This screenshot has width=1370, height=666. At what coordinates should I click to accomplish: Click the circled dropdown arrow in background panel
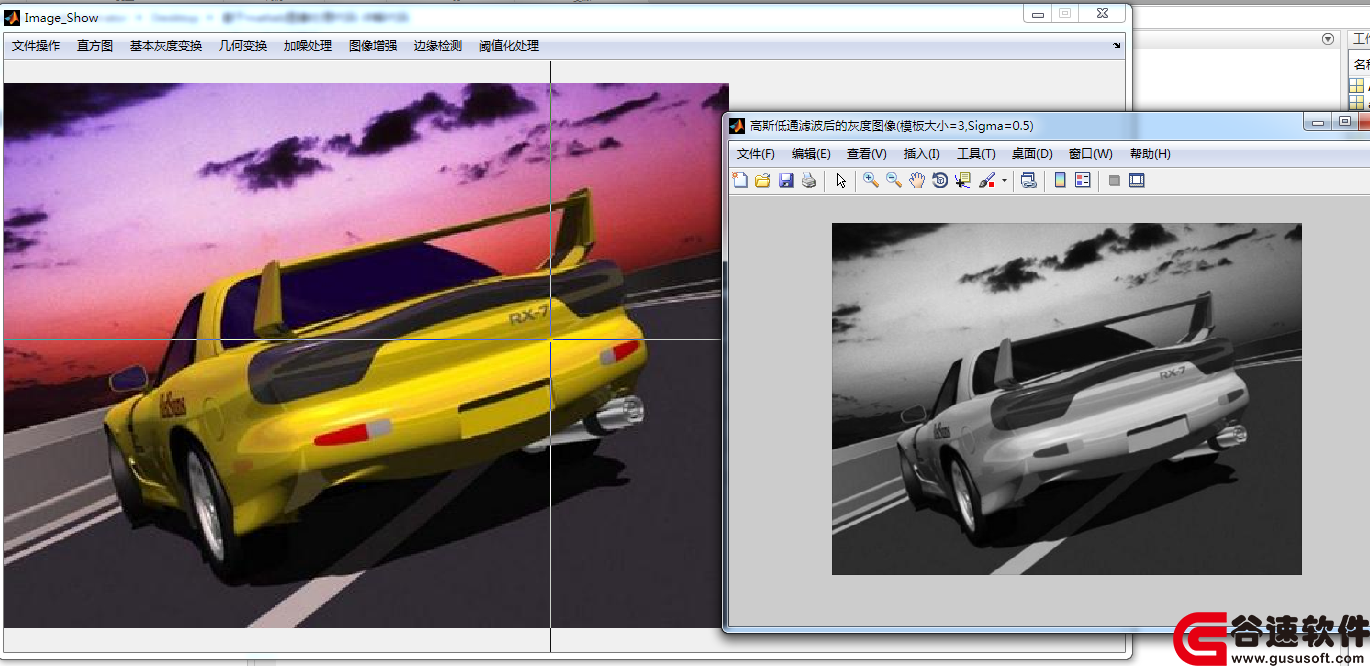tap(1328, 39)
